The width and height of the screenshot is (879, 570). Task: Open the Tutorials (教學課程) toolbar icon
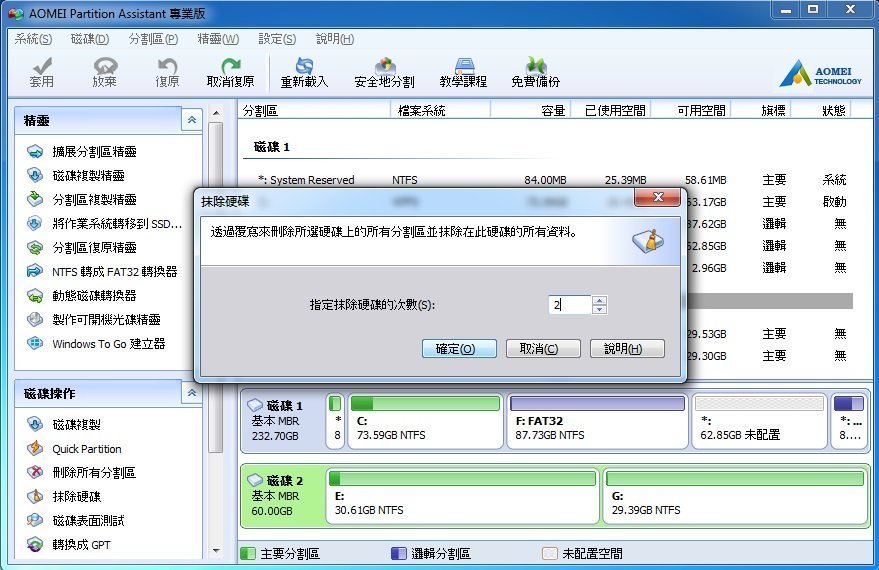click(464, 73)
